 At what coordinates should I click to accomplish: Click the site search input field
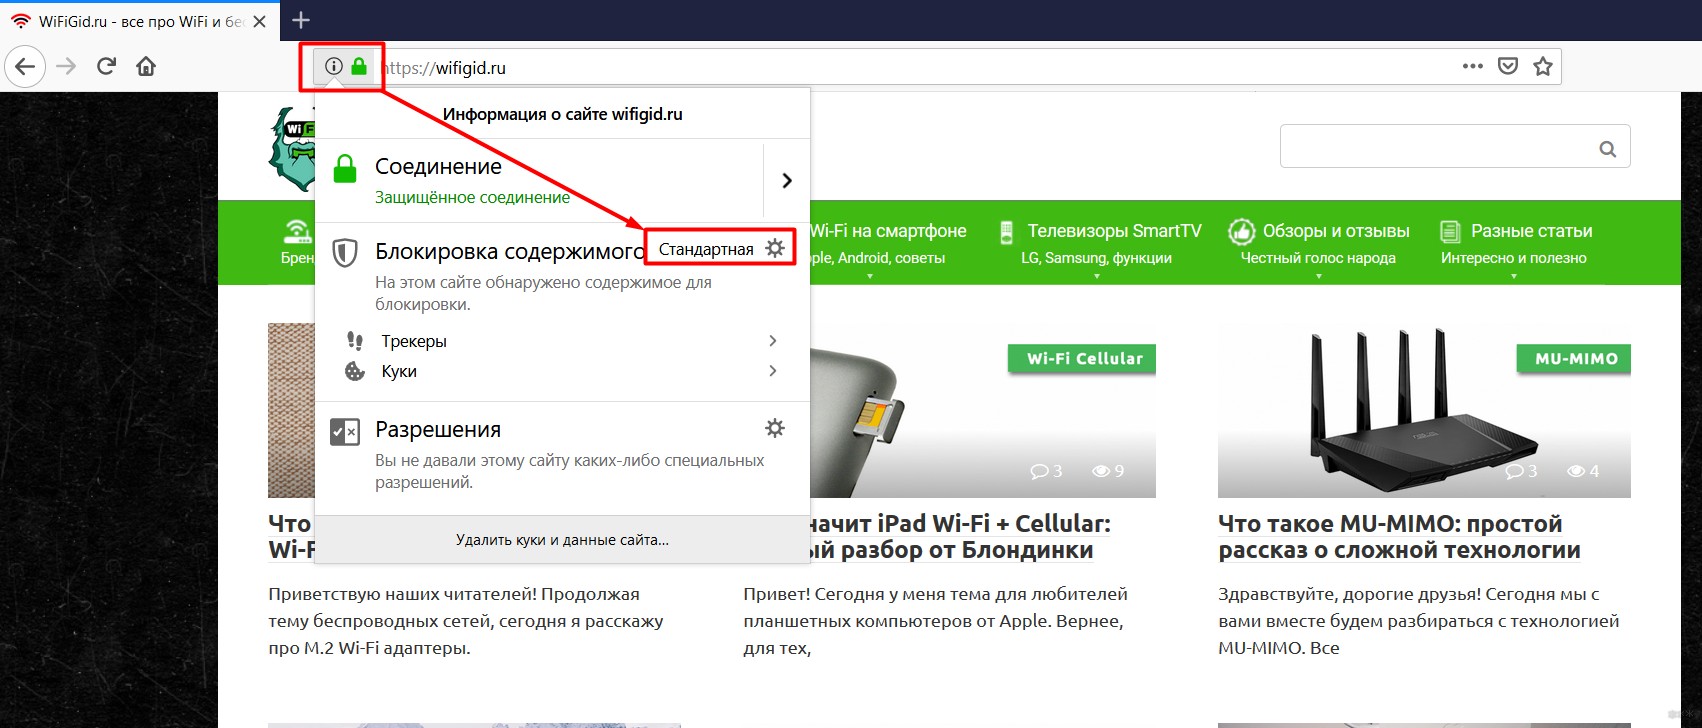(1455, 146)
